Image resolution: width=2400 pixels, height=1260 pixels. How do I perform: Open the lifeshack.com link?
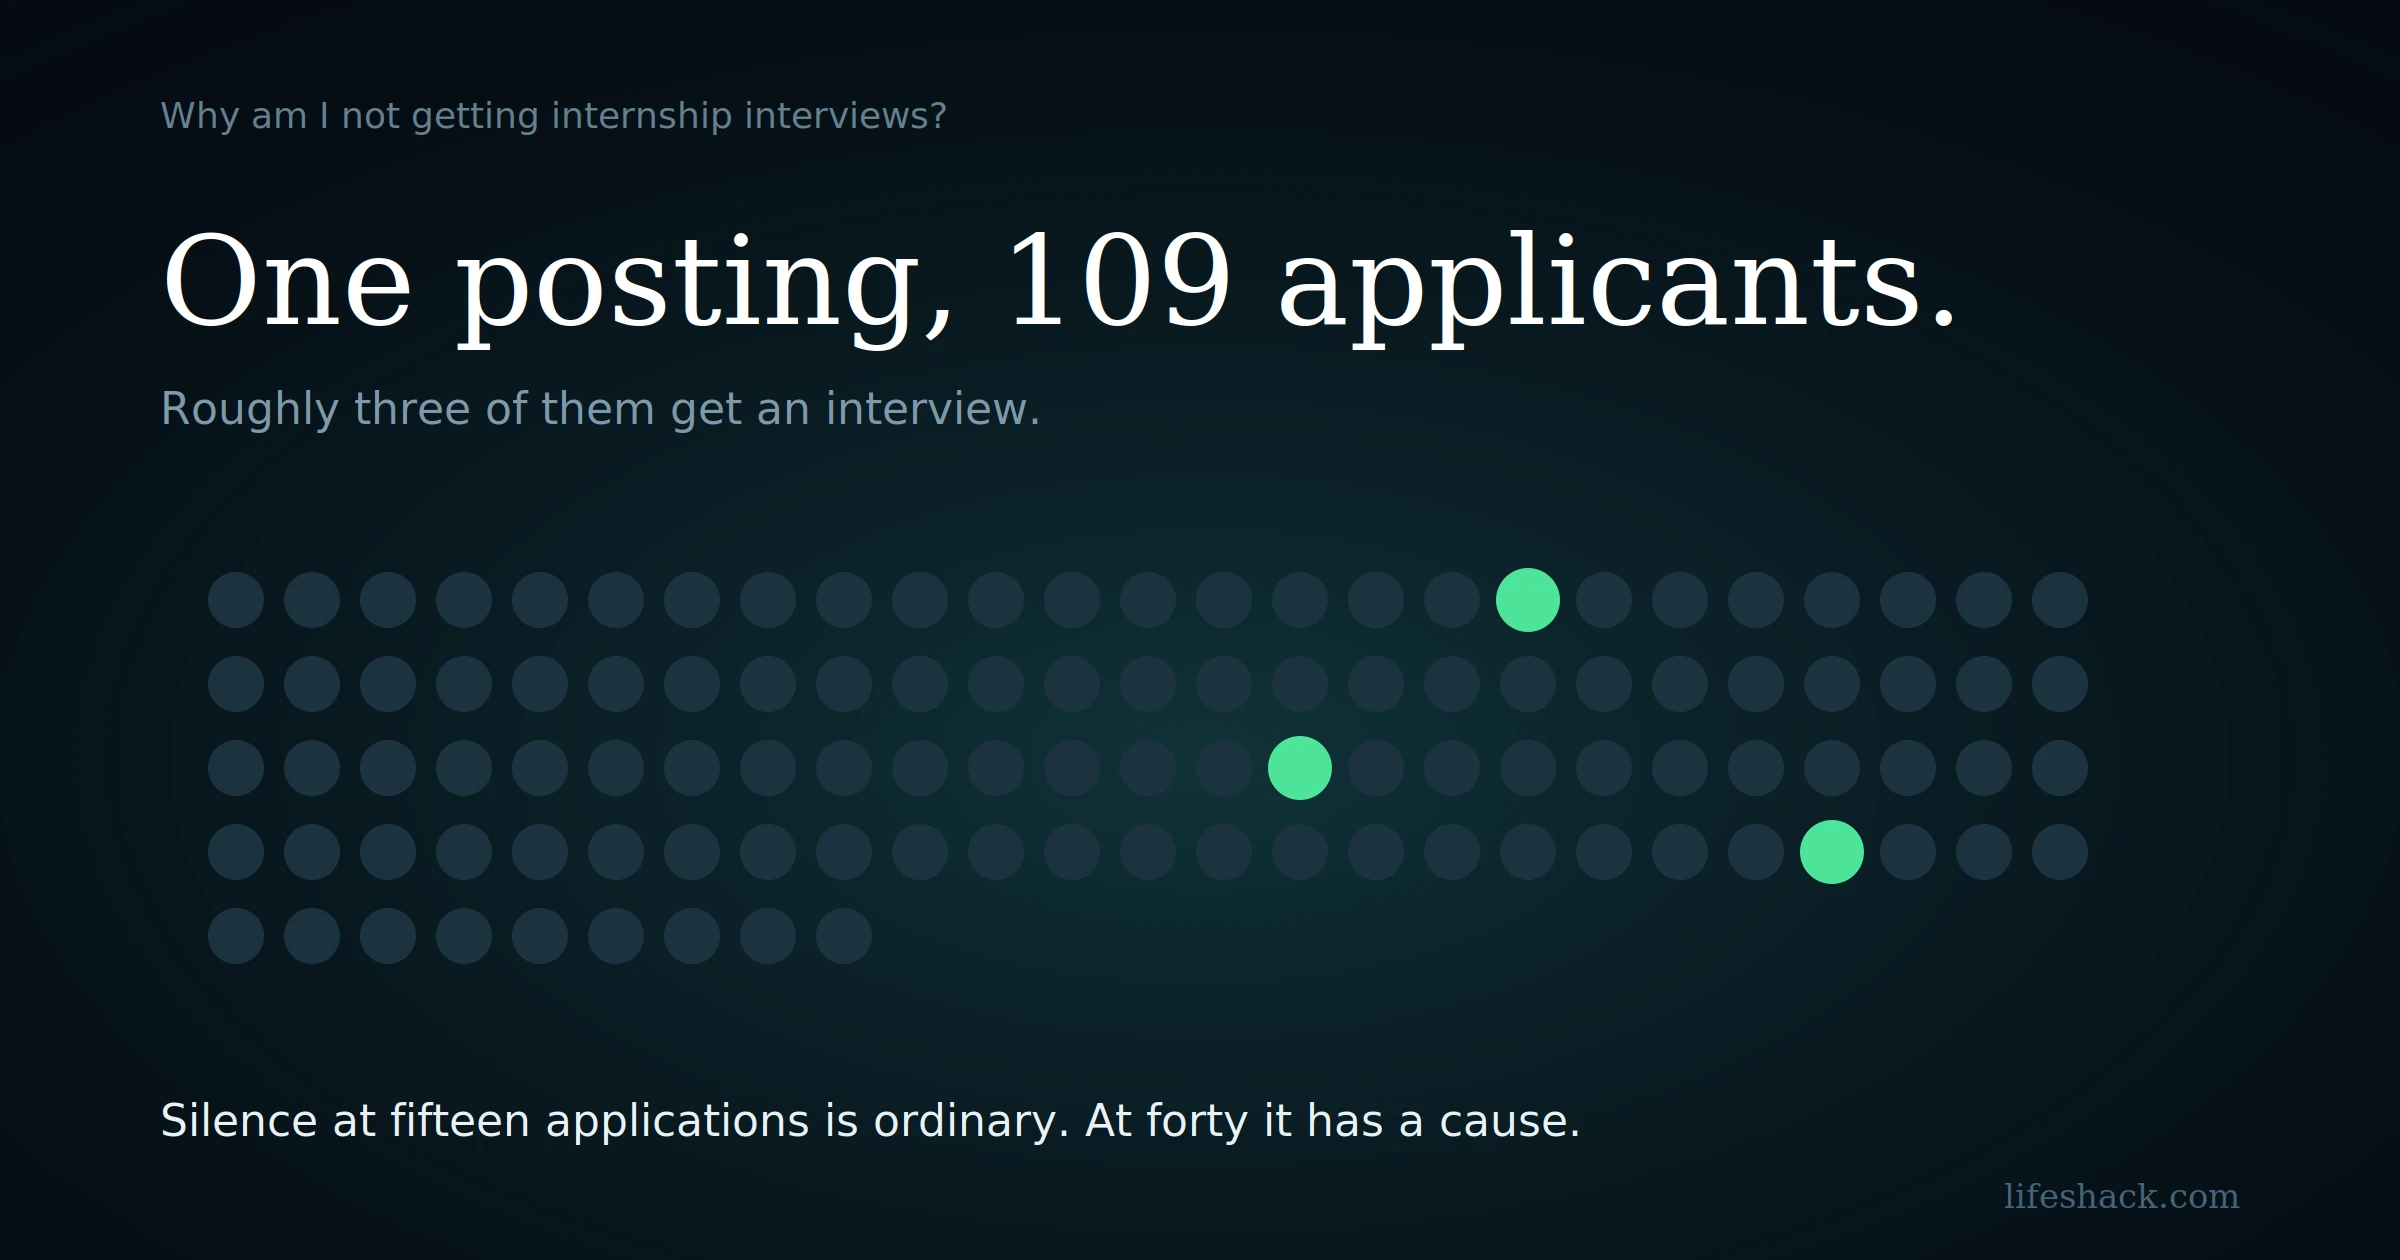[2121, 1196]
